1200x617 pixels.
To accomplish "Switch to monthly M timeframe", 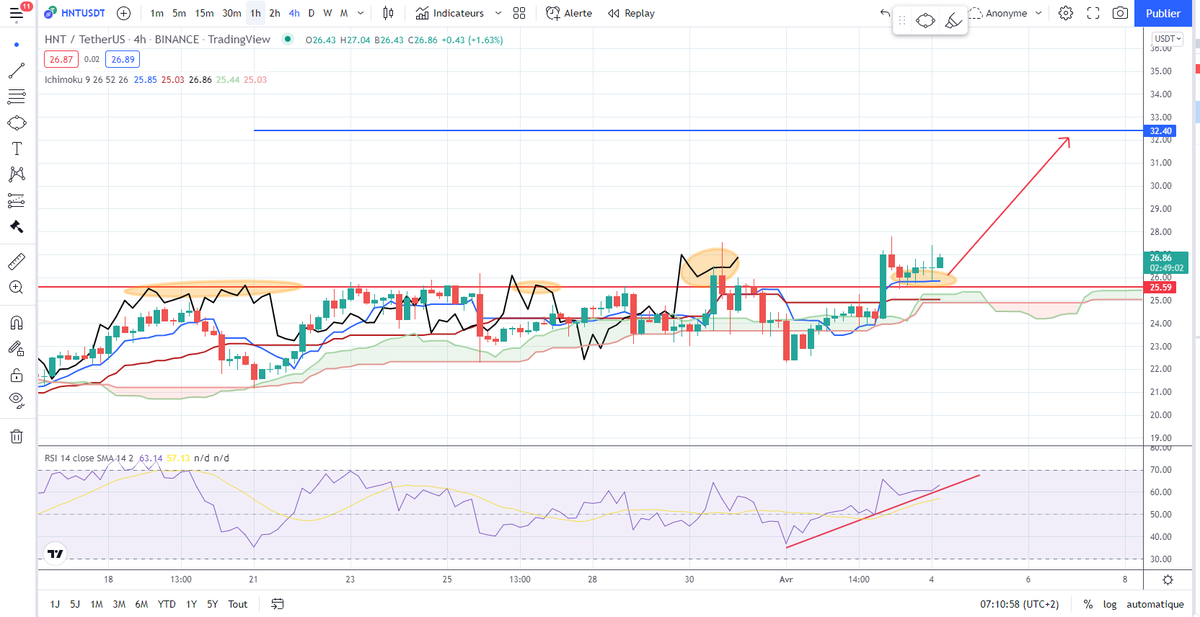I will [344, 14].
